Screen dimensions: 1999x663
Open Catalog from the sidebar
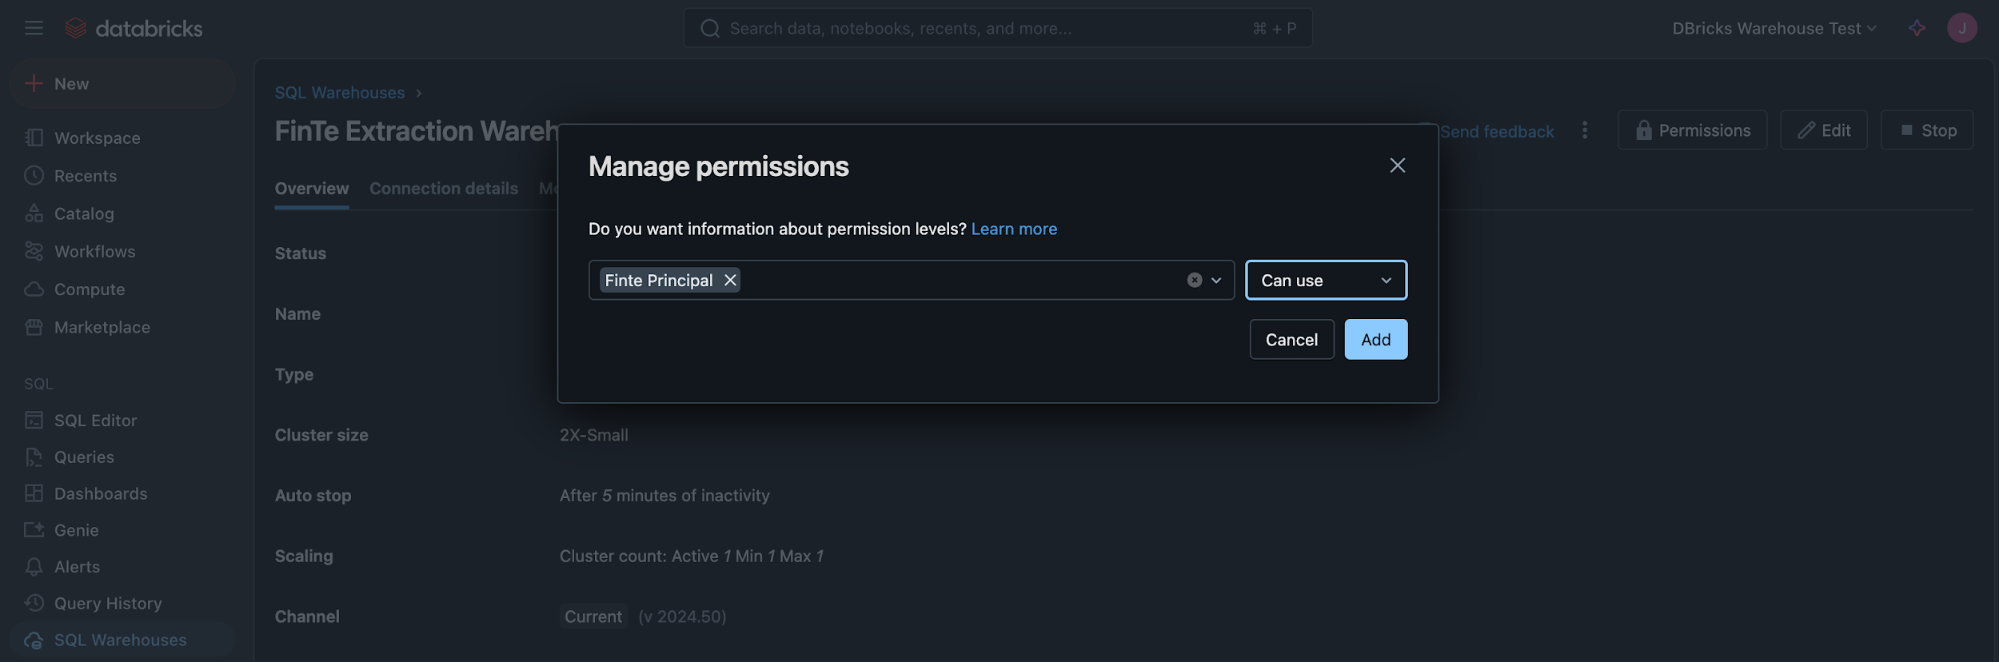pyautogui.click(x=84, y=214)
